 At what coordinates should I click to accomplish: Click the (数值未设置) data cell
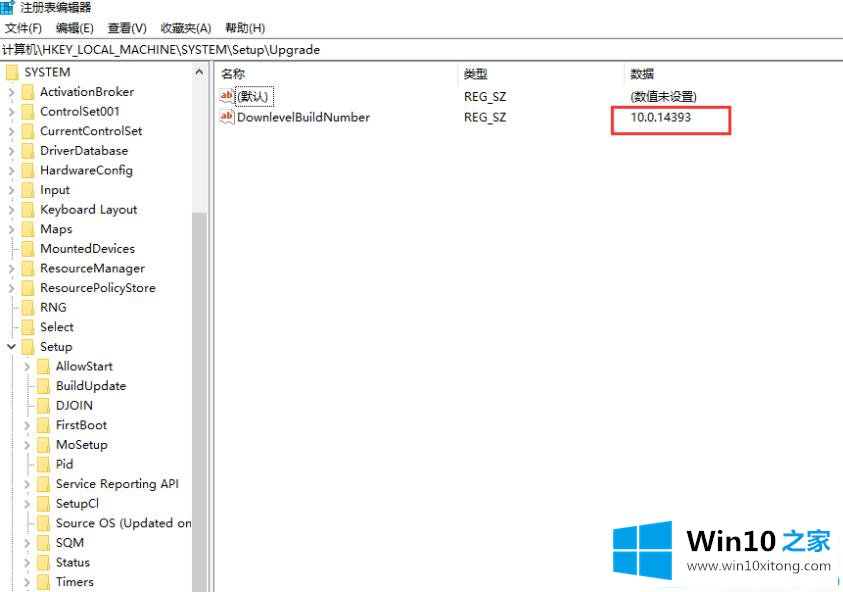coord(663,97)
